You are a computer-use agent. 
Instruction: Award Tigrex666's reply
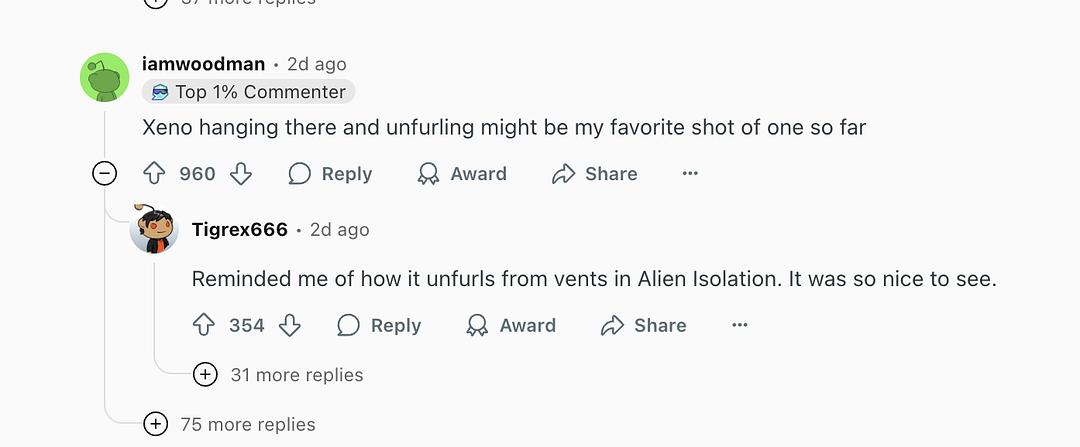(511, 325)
